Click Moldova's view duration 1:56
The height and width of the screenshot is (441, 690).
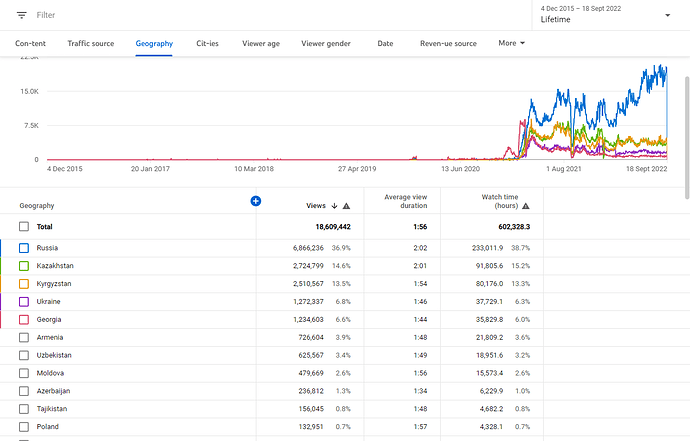420,373
